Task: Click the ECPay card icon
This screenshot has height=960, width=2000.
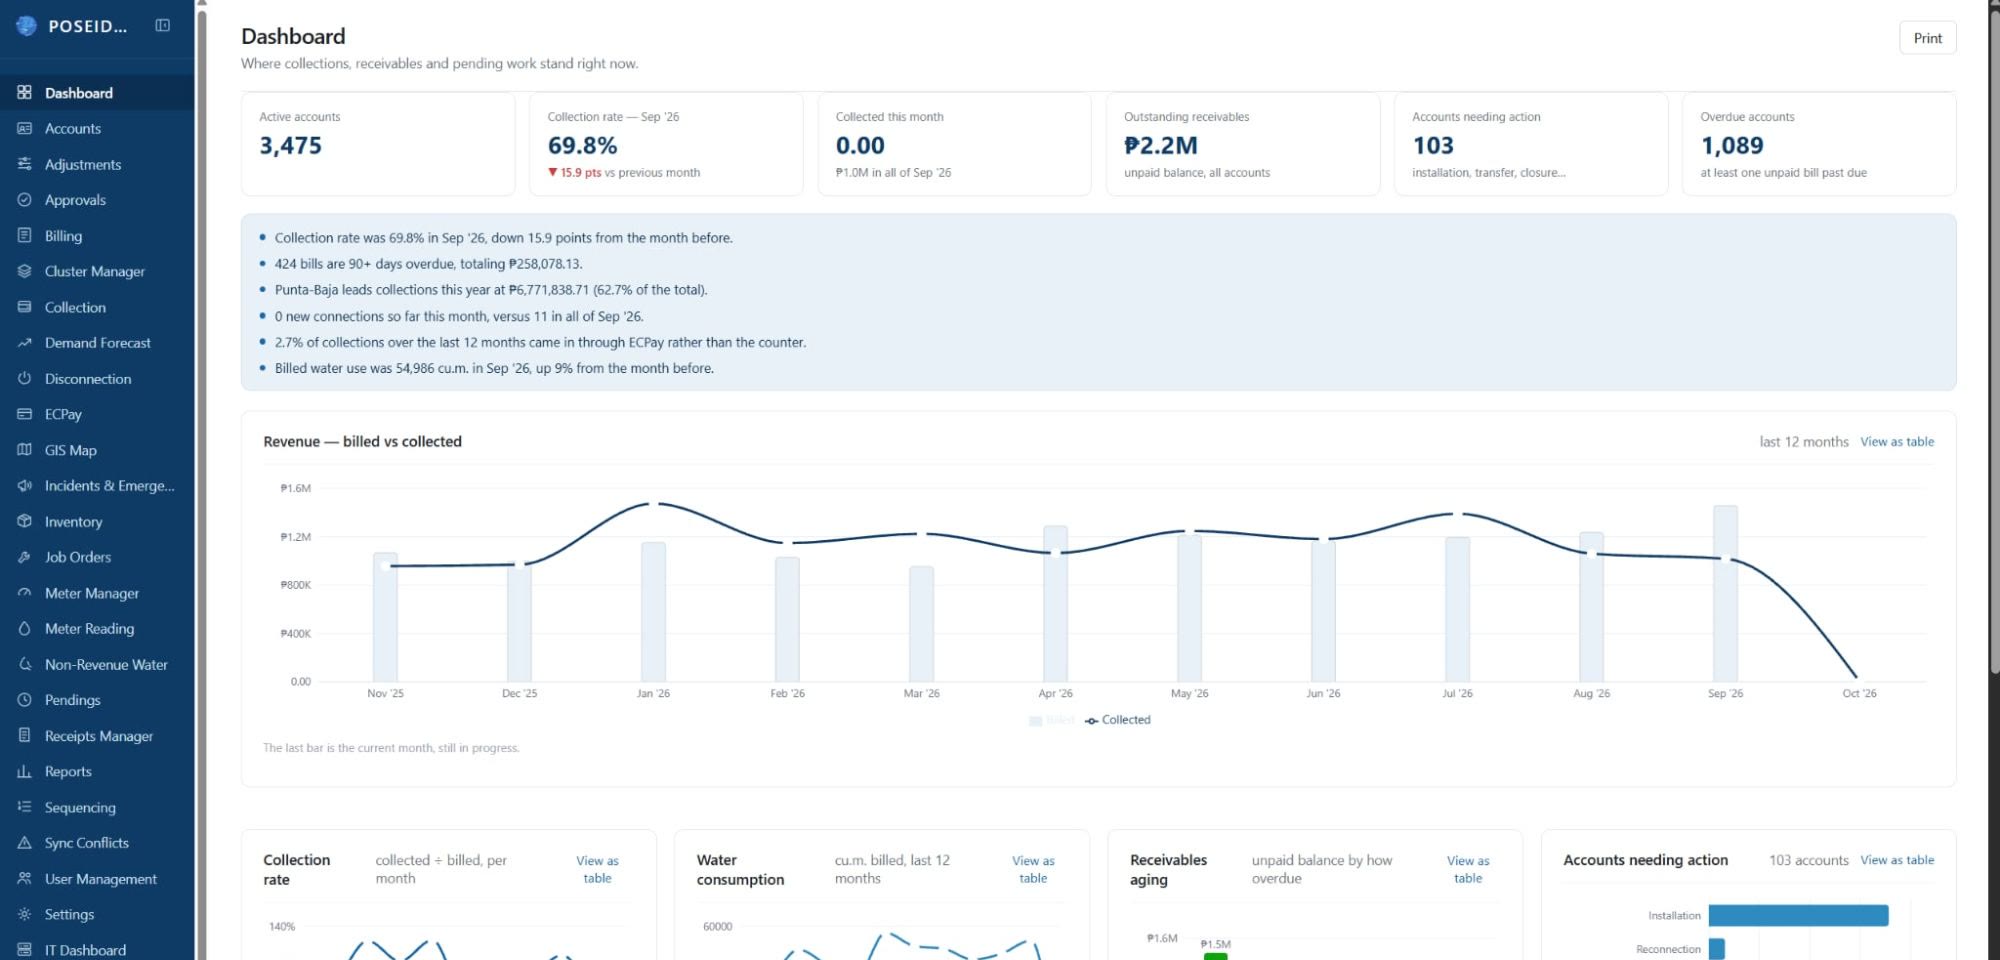Action: 25,414
